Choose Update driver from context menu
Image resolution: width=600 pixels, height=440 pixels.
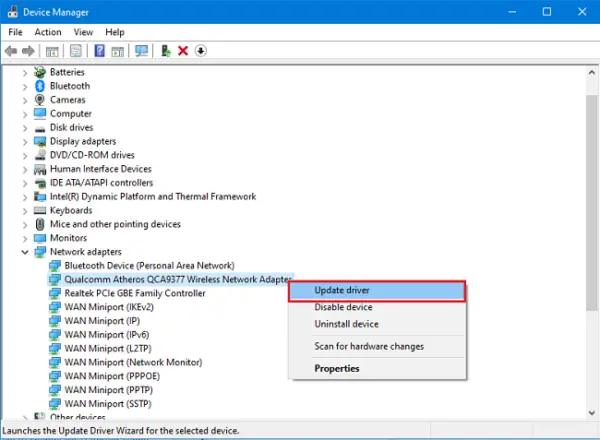377,291
